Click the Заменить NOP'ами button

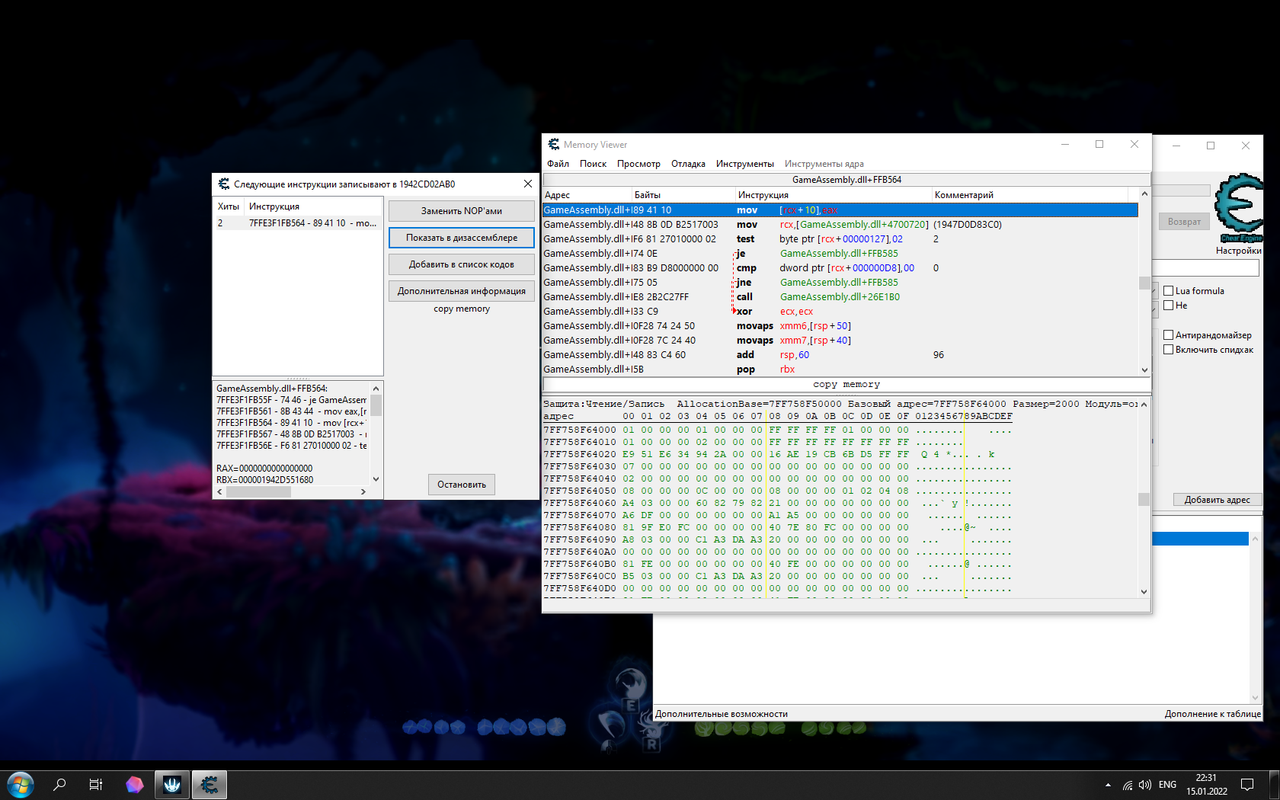(x=462, y=211)
